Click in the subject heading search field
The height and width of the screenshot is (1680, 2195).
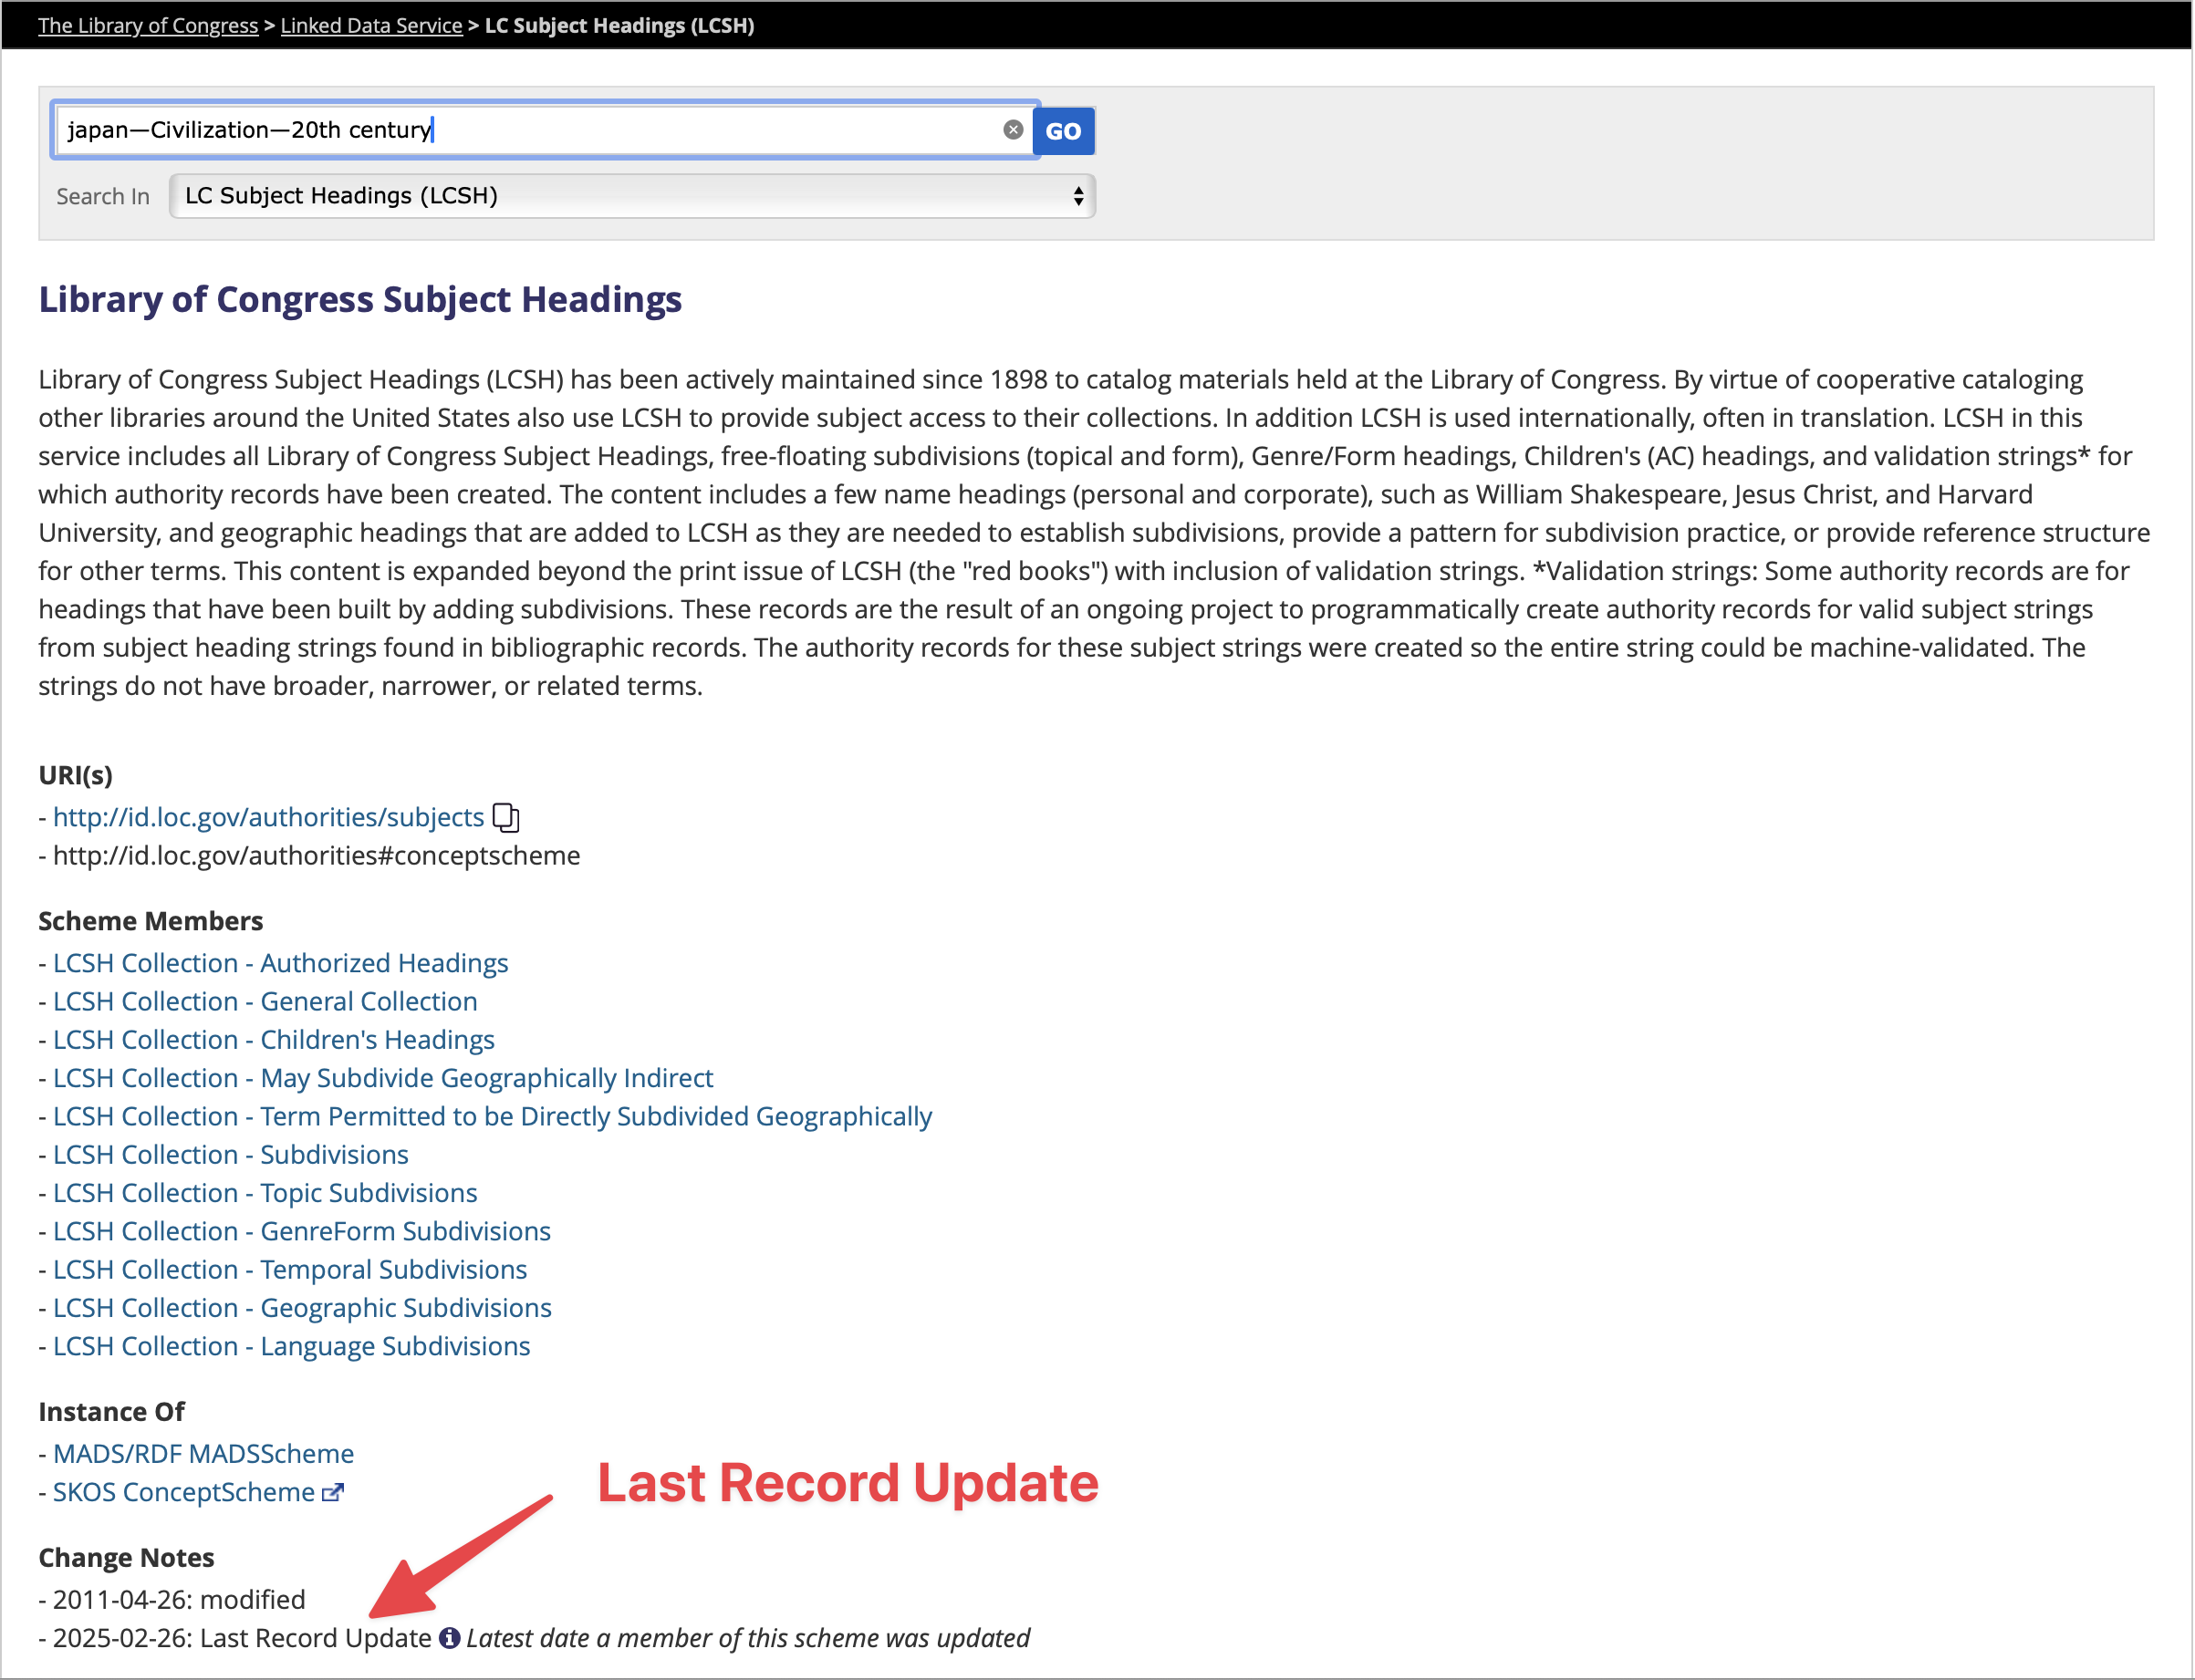[530, 130]
